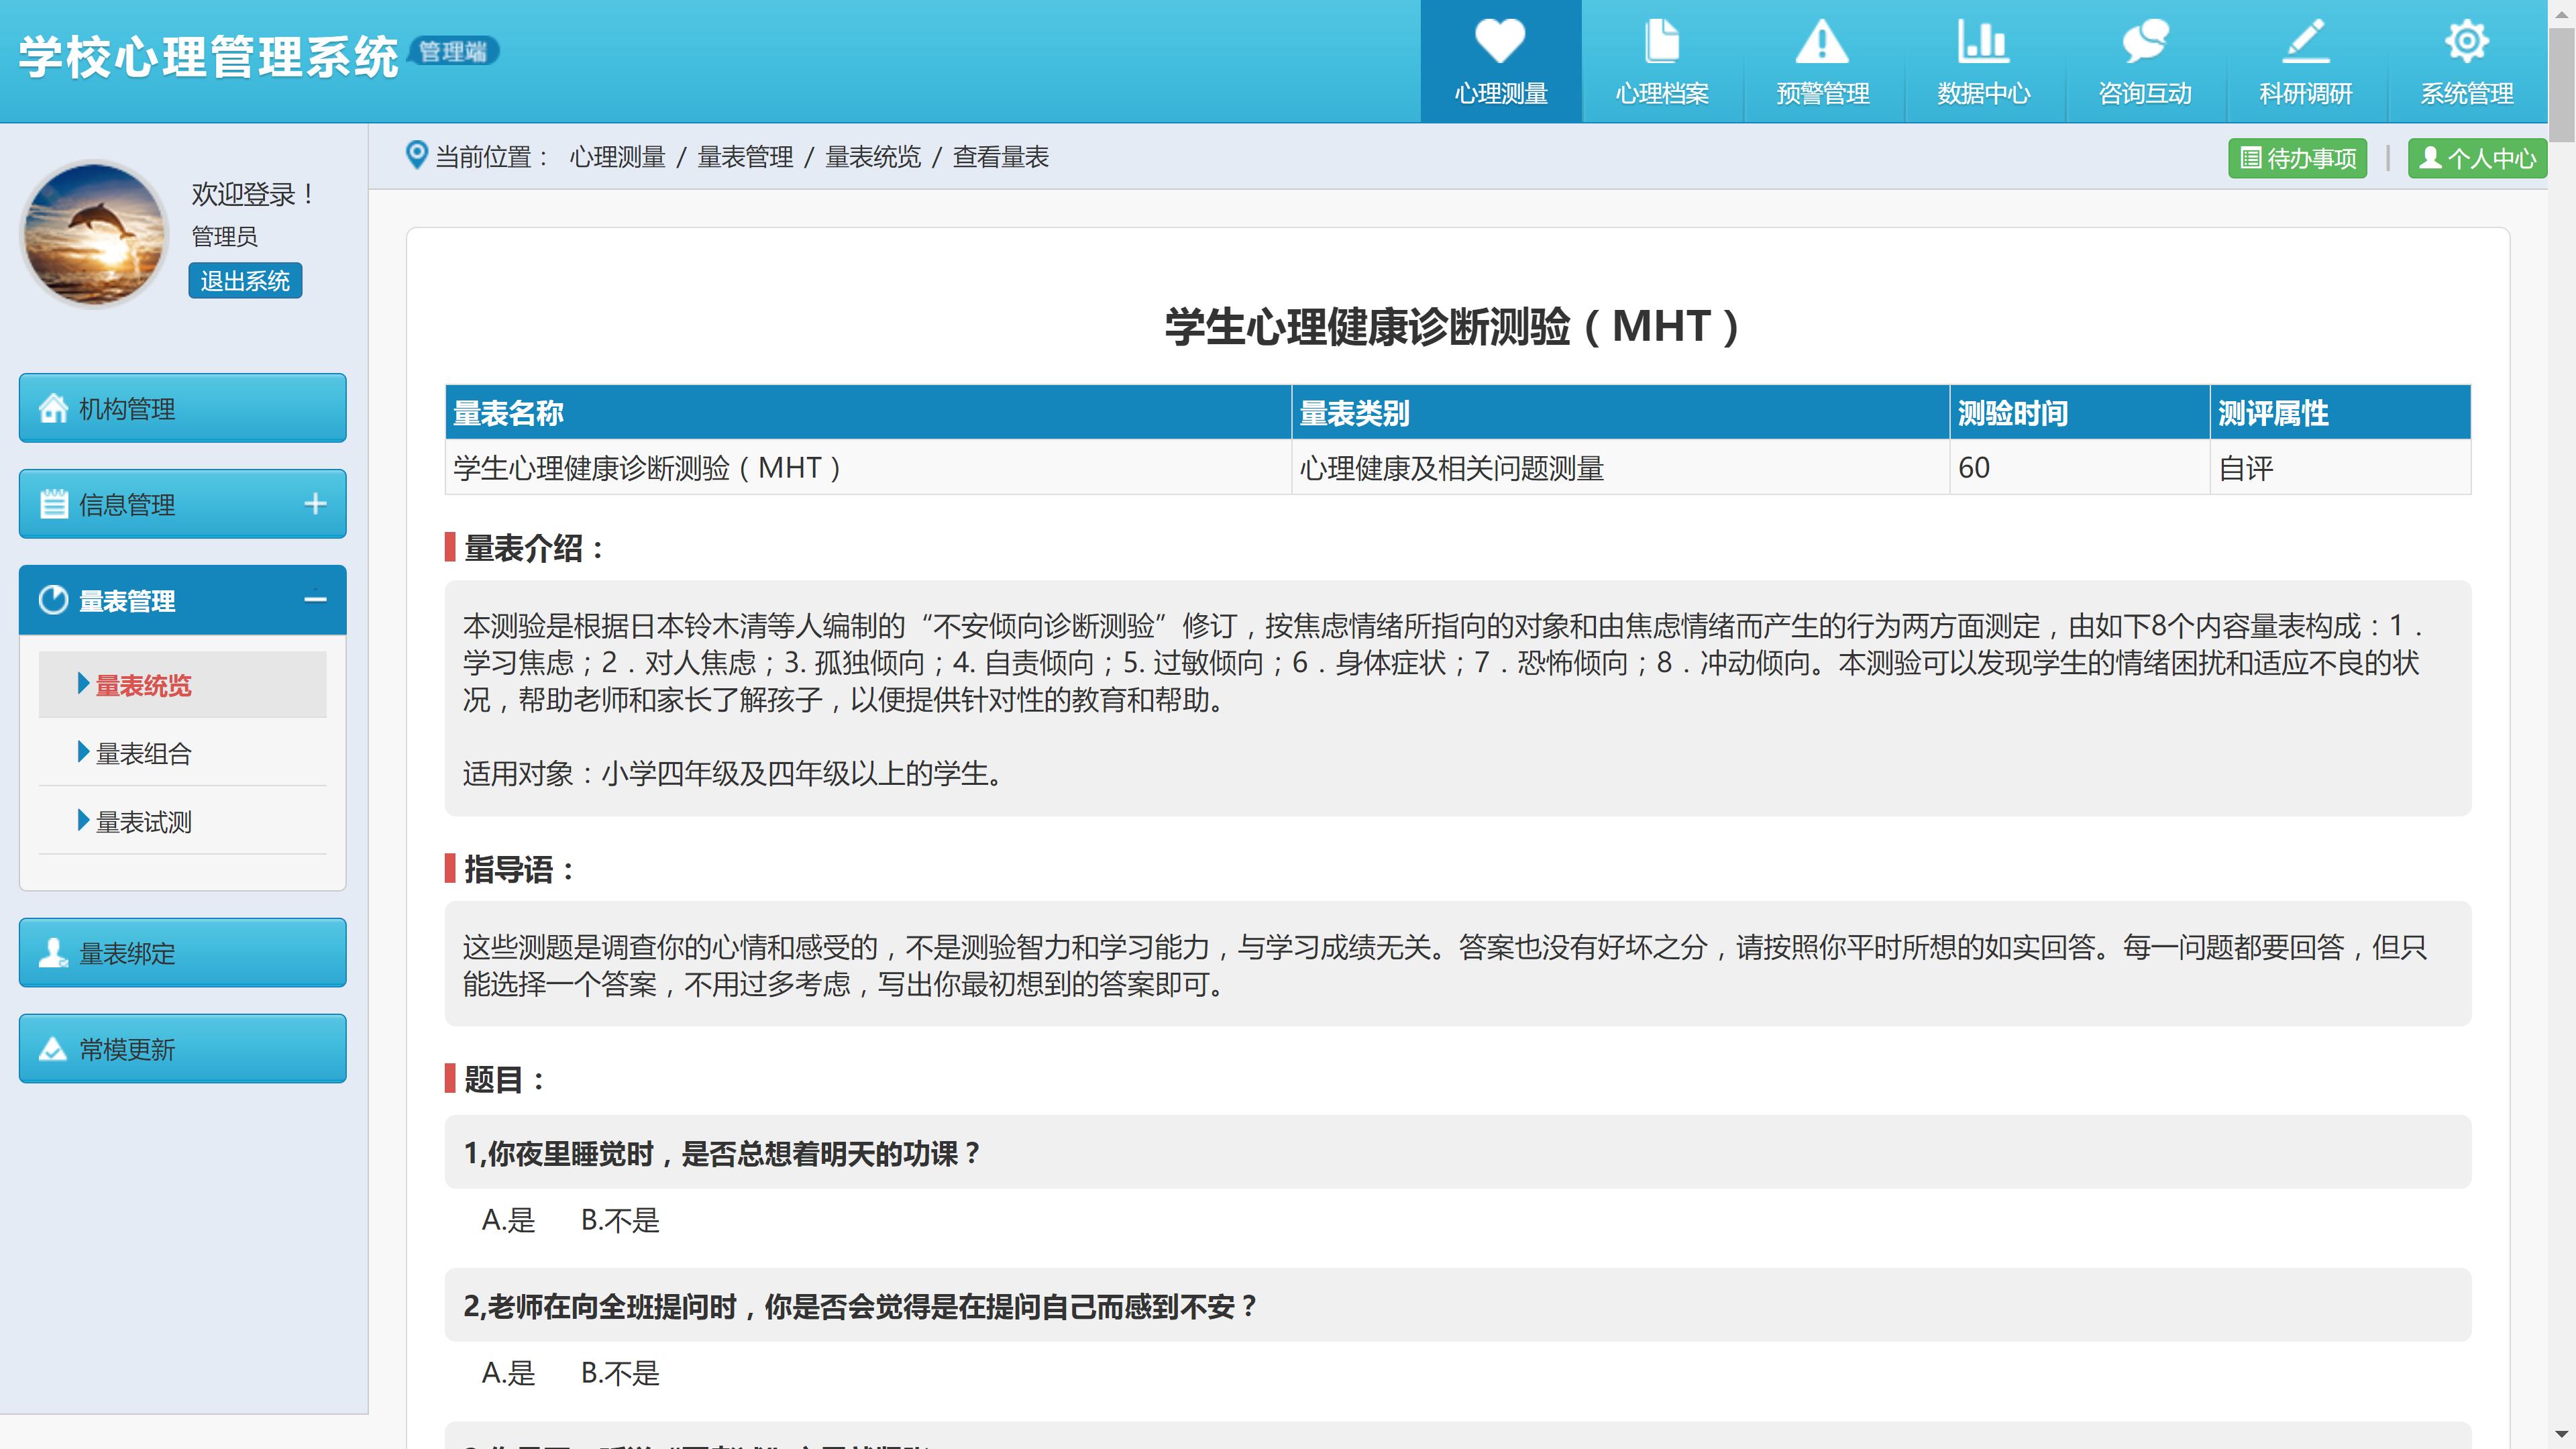Click the 系统管理 gear icon
This screenshot has height=1449, width=2576.
tap(2466, 42)
